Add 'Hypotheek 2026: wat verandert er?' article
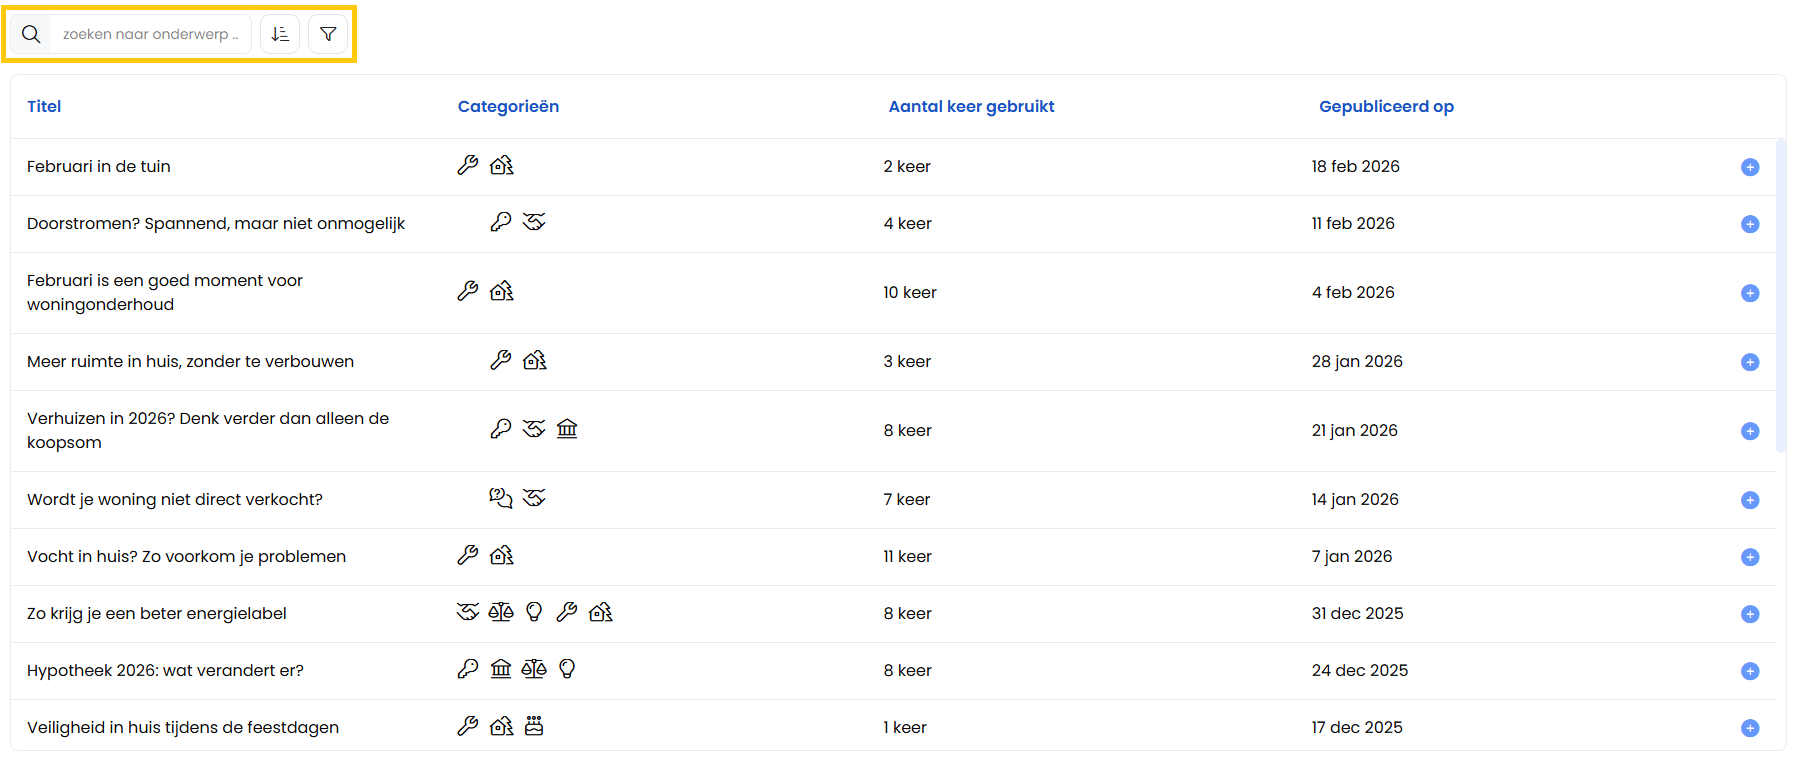This screenshot has height=763, width=1797. coord(1749,671)
